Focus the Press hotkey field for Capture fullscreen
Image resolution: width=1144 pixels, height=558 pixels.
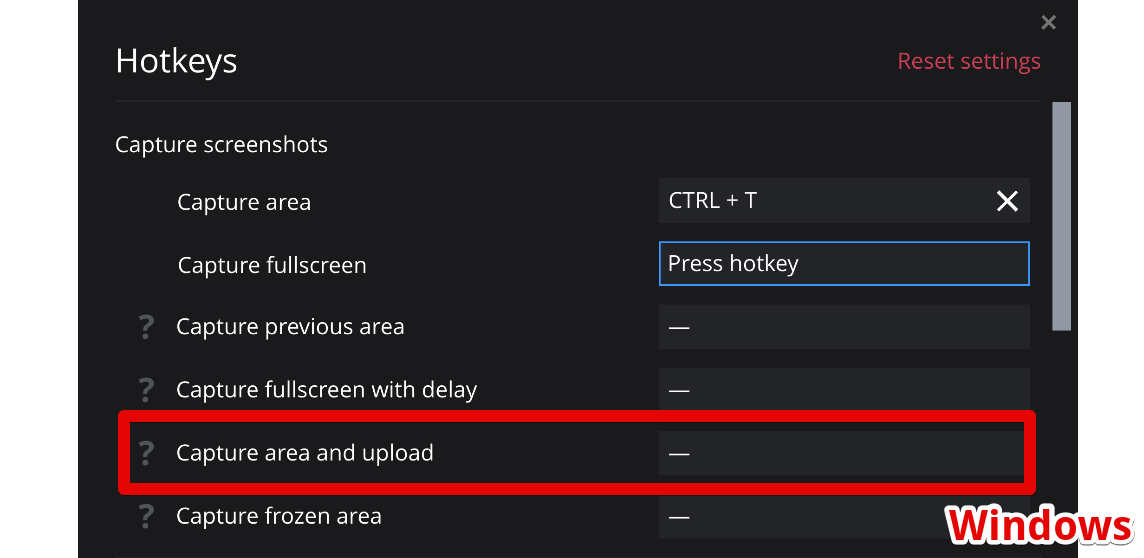pyautogui.click(x=843, y=264)
